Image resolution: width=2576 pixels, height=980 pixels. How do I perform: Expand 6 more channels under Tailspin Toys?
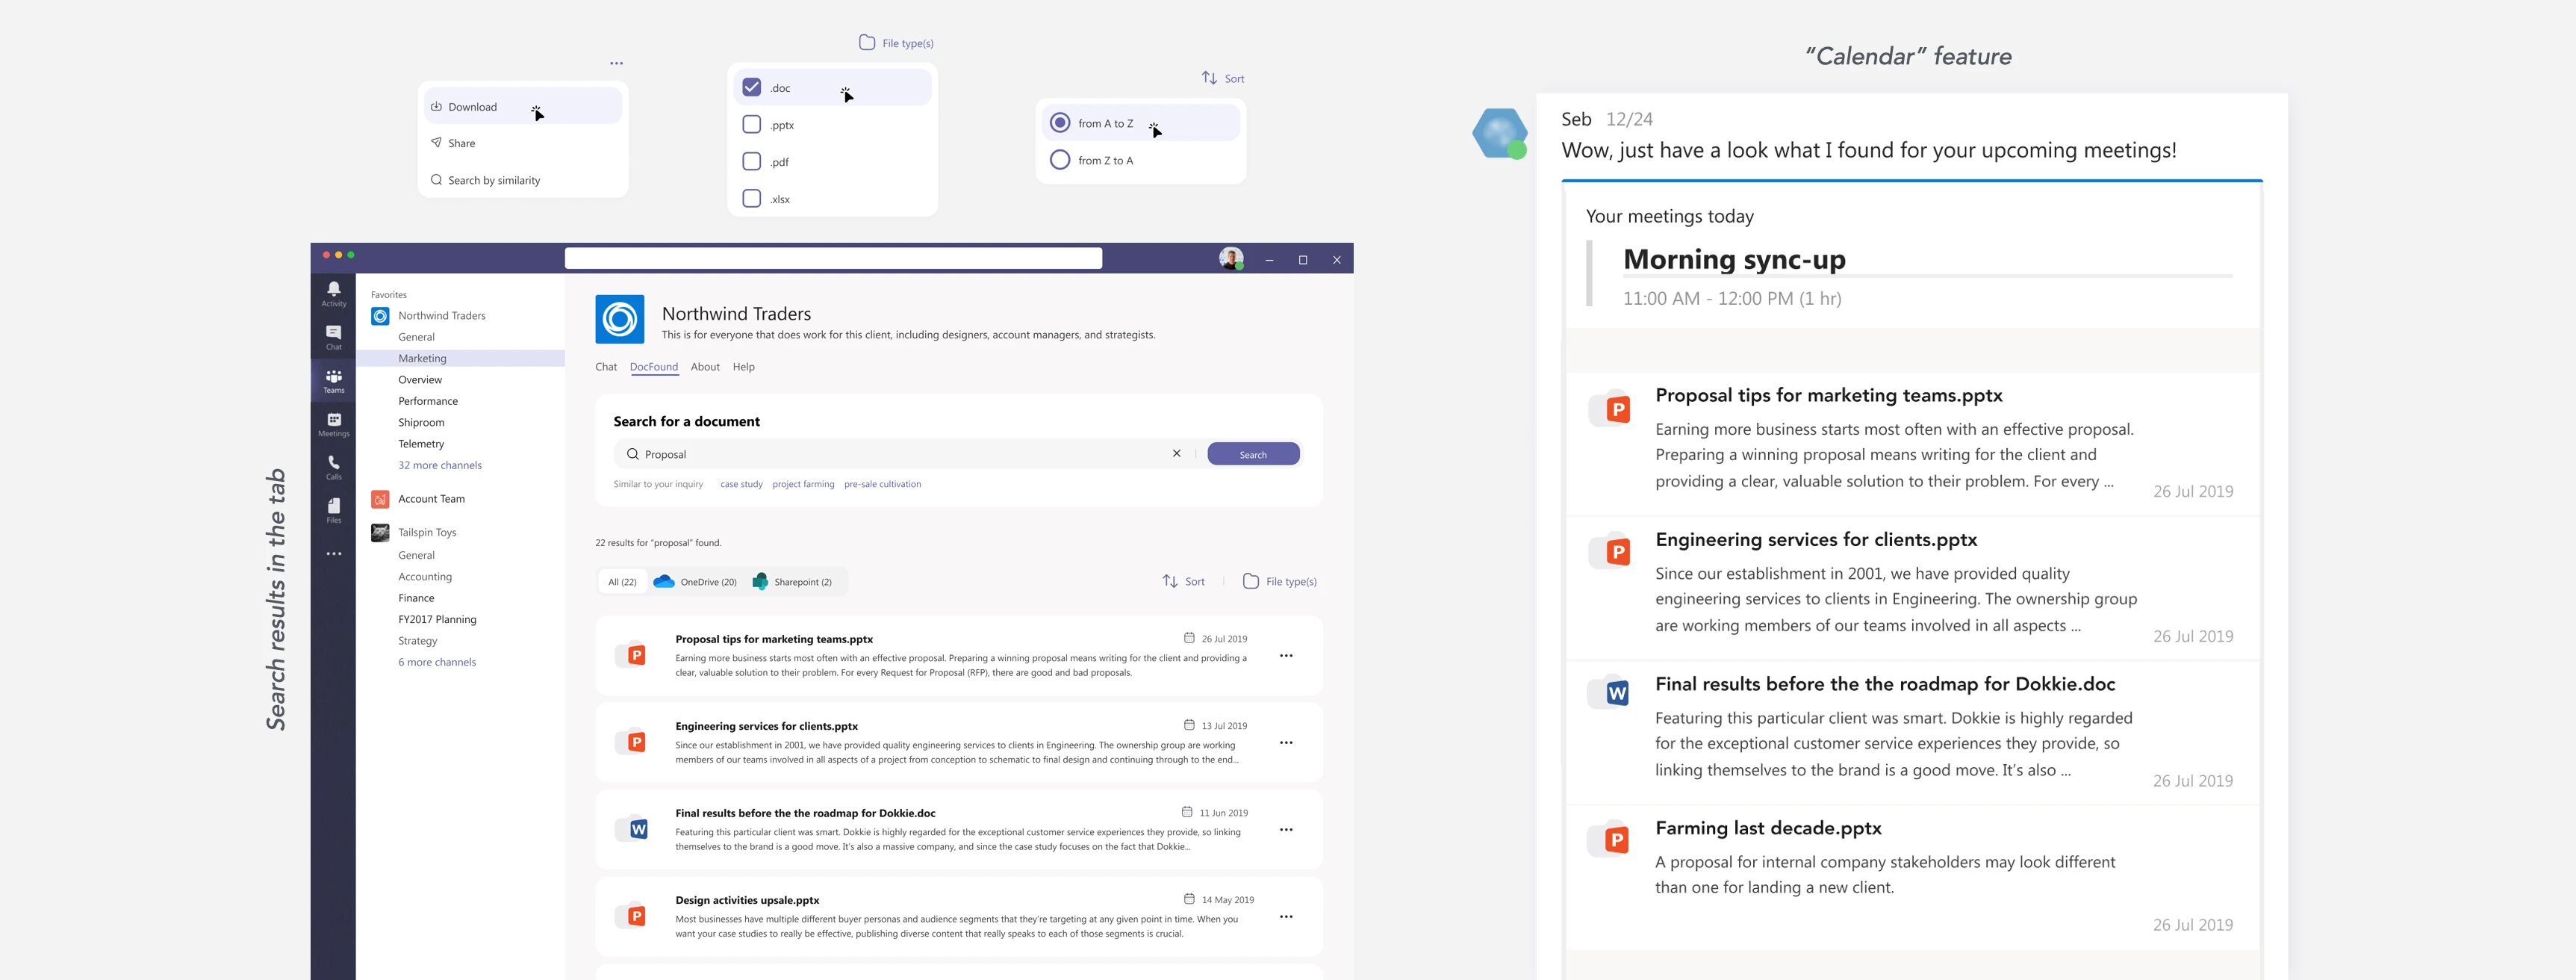click(x=437, y=661)
